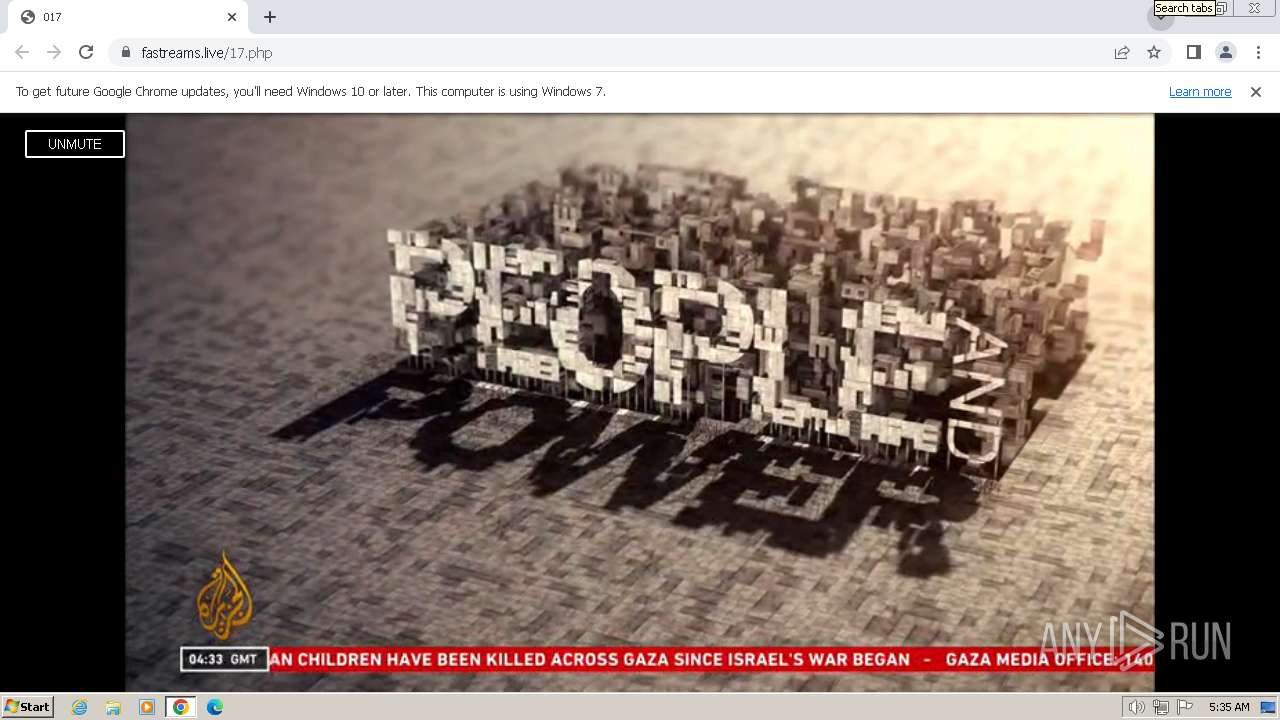The image size is (1280, 720).
Task: Open Windows Explorer folder from the taskbar
Action: click(113, 707)
